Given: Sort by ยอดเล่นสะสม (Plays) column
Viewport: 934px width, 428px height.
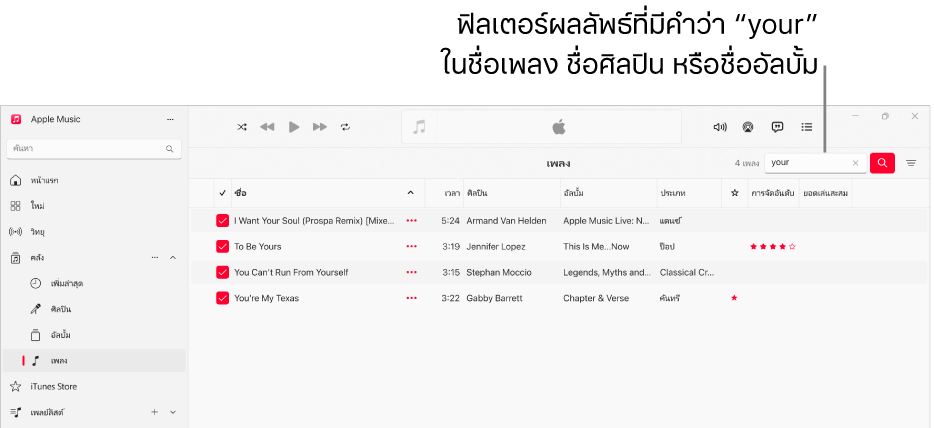Looking at the screenshot, I should click(826, 193).
